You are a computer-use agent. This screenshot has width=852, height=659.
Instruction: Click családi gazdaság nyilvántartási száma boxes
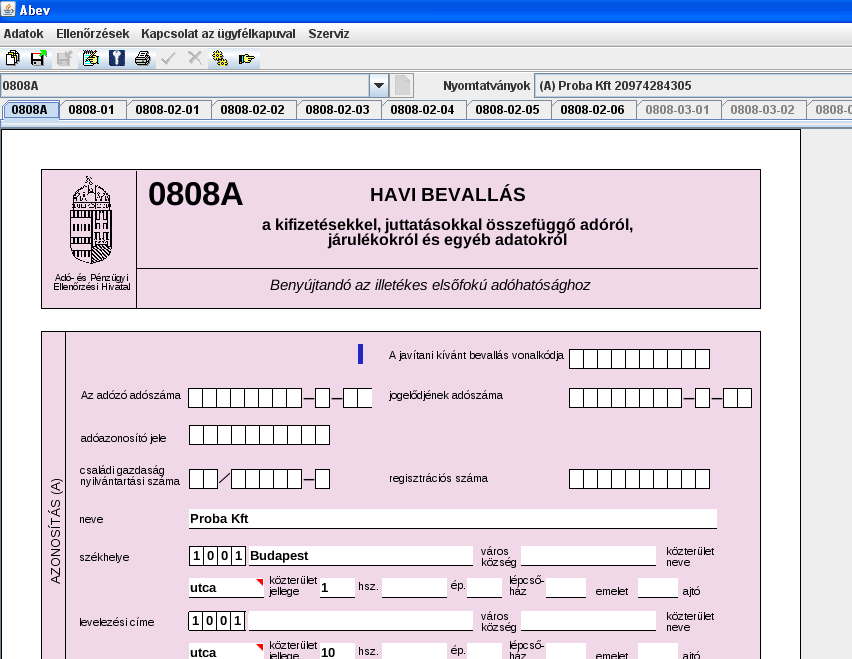point(259,479)
